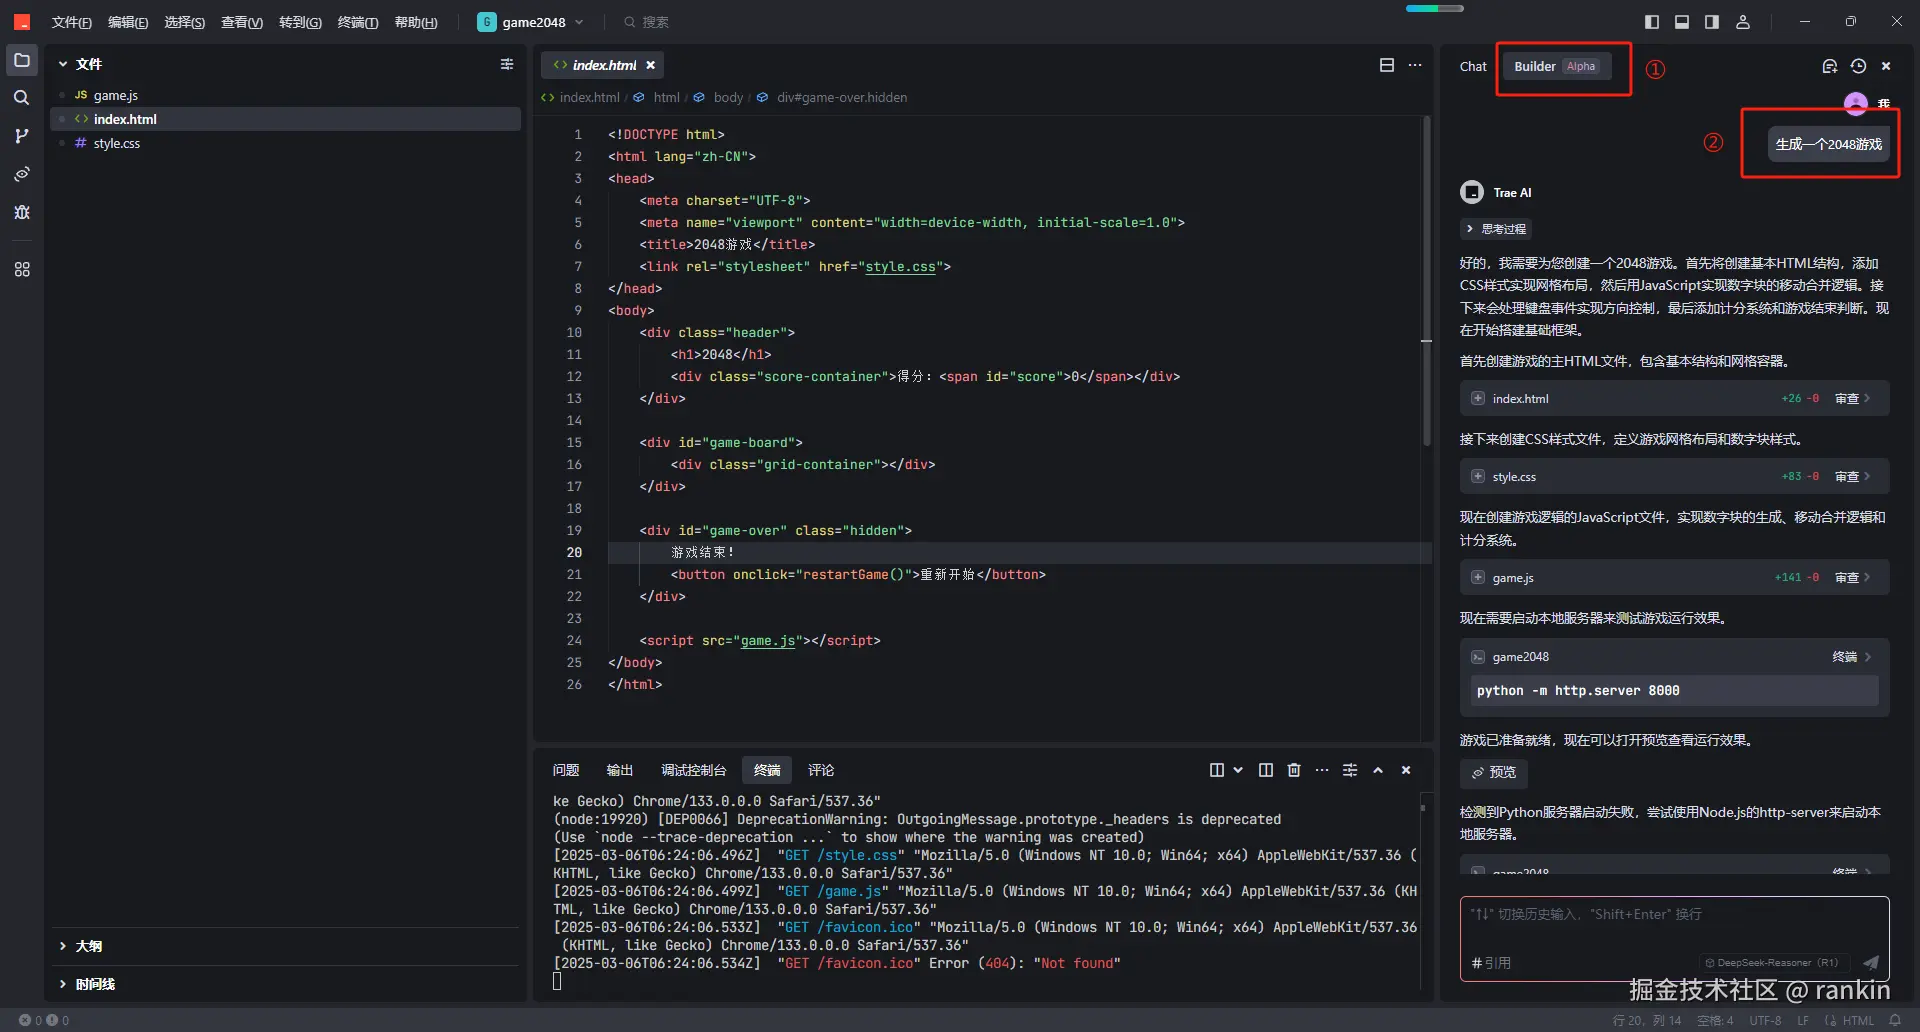Select HTML language mode in the status bar
The image size is (1920, 1032).
[1858, 1021]
